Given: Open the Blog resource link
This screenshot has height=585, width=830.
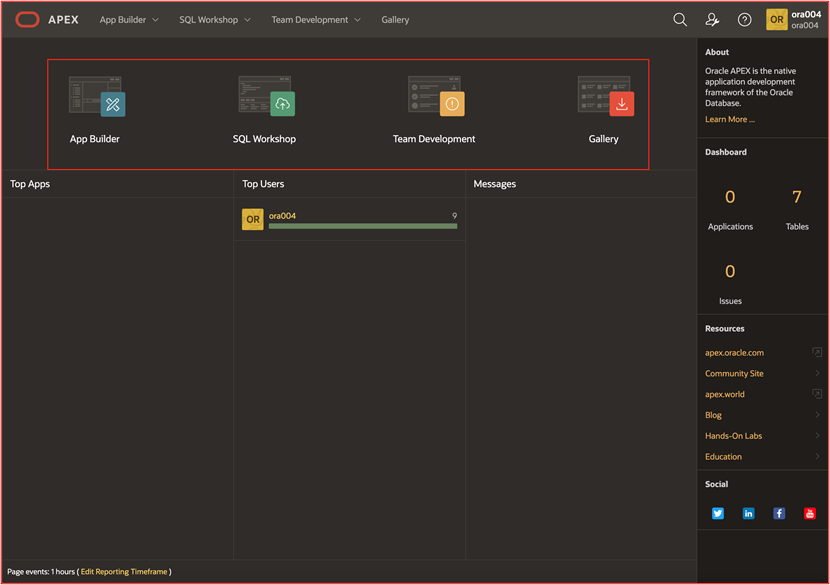Looking at the screenshot, I should pos(713,415).
